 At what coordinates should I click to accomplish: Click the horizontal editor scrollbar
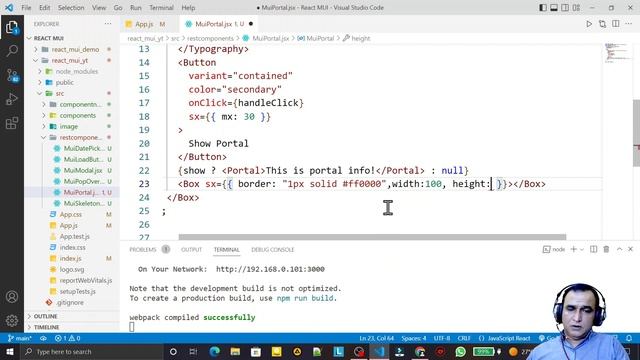click(x=372, y=237)
